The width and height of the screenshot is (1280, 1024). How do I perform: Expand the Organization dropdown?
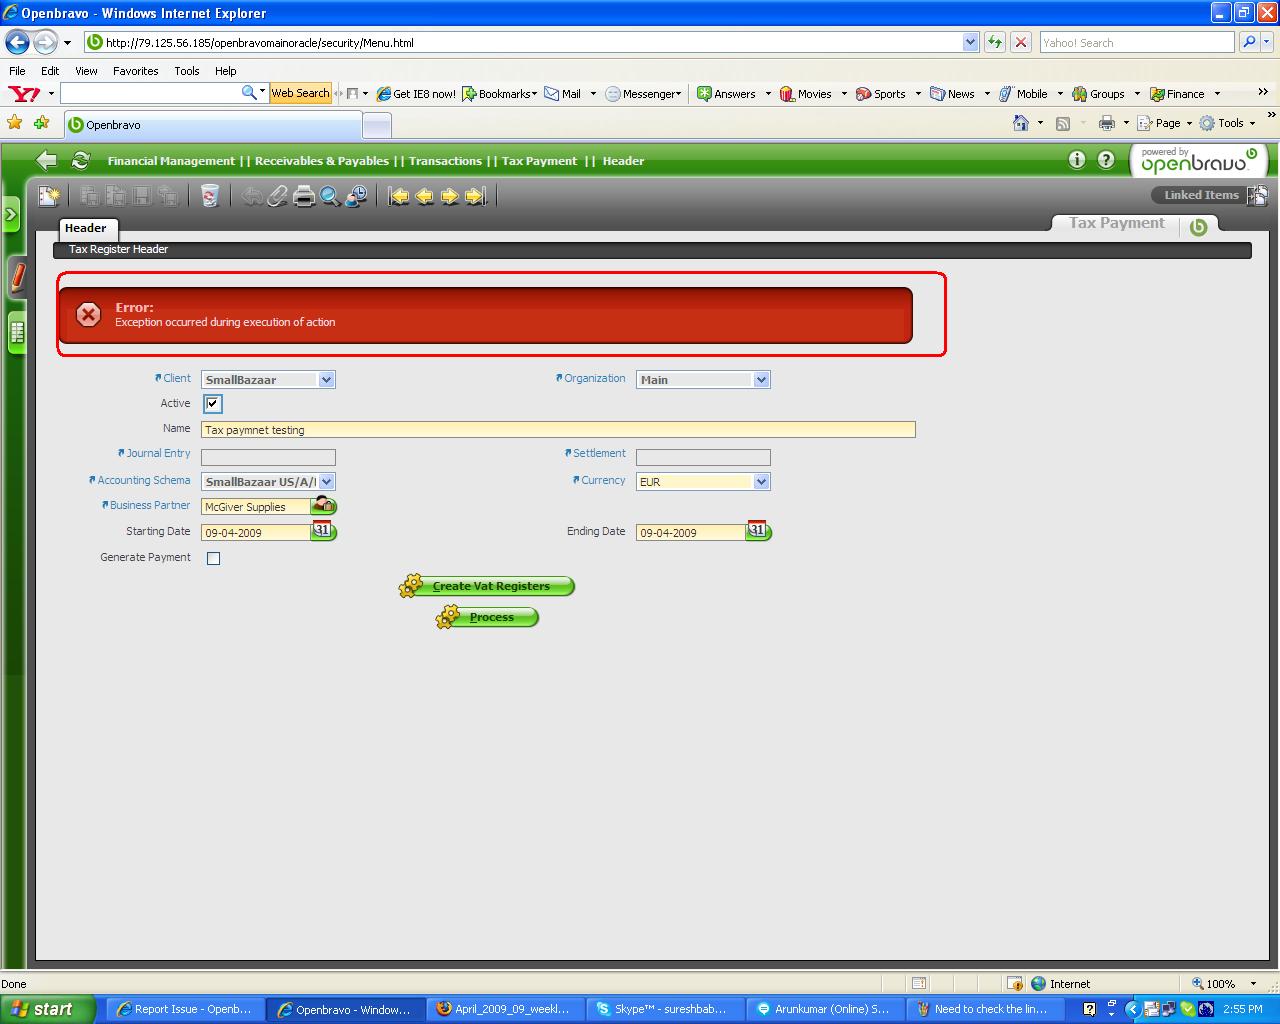tap(761, 380)
